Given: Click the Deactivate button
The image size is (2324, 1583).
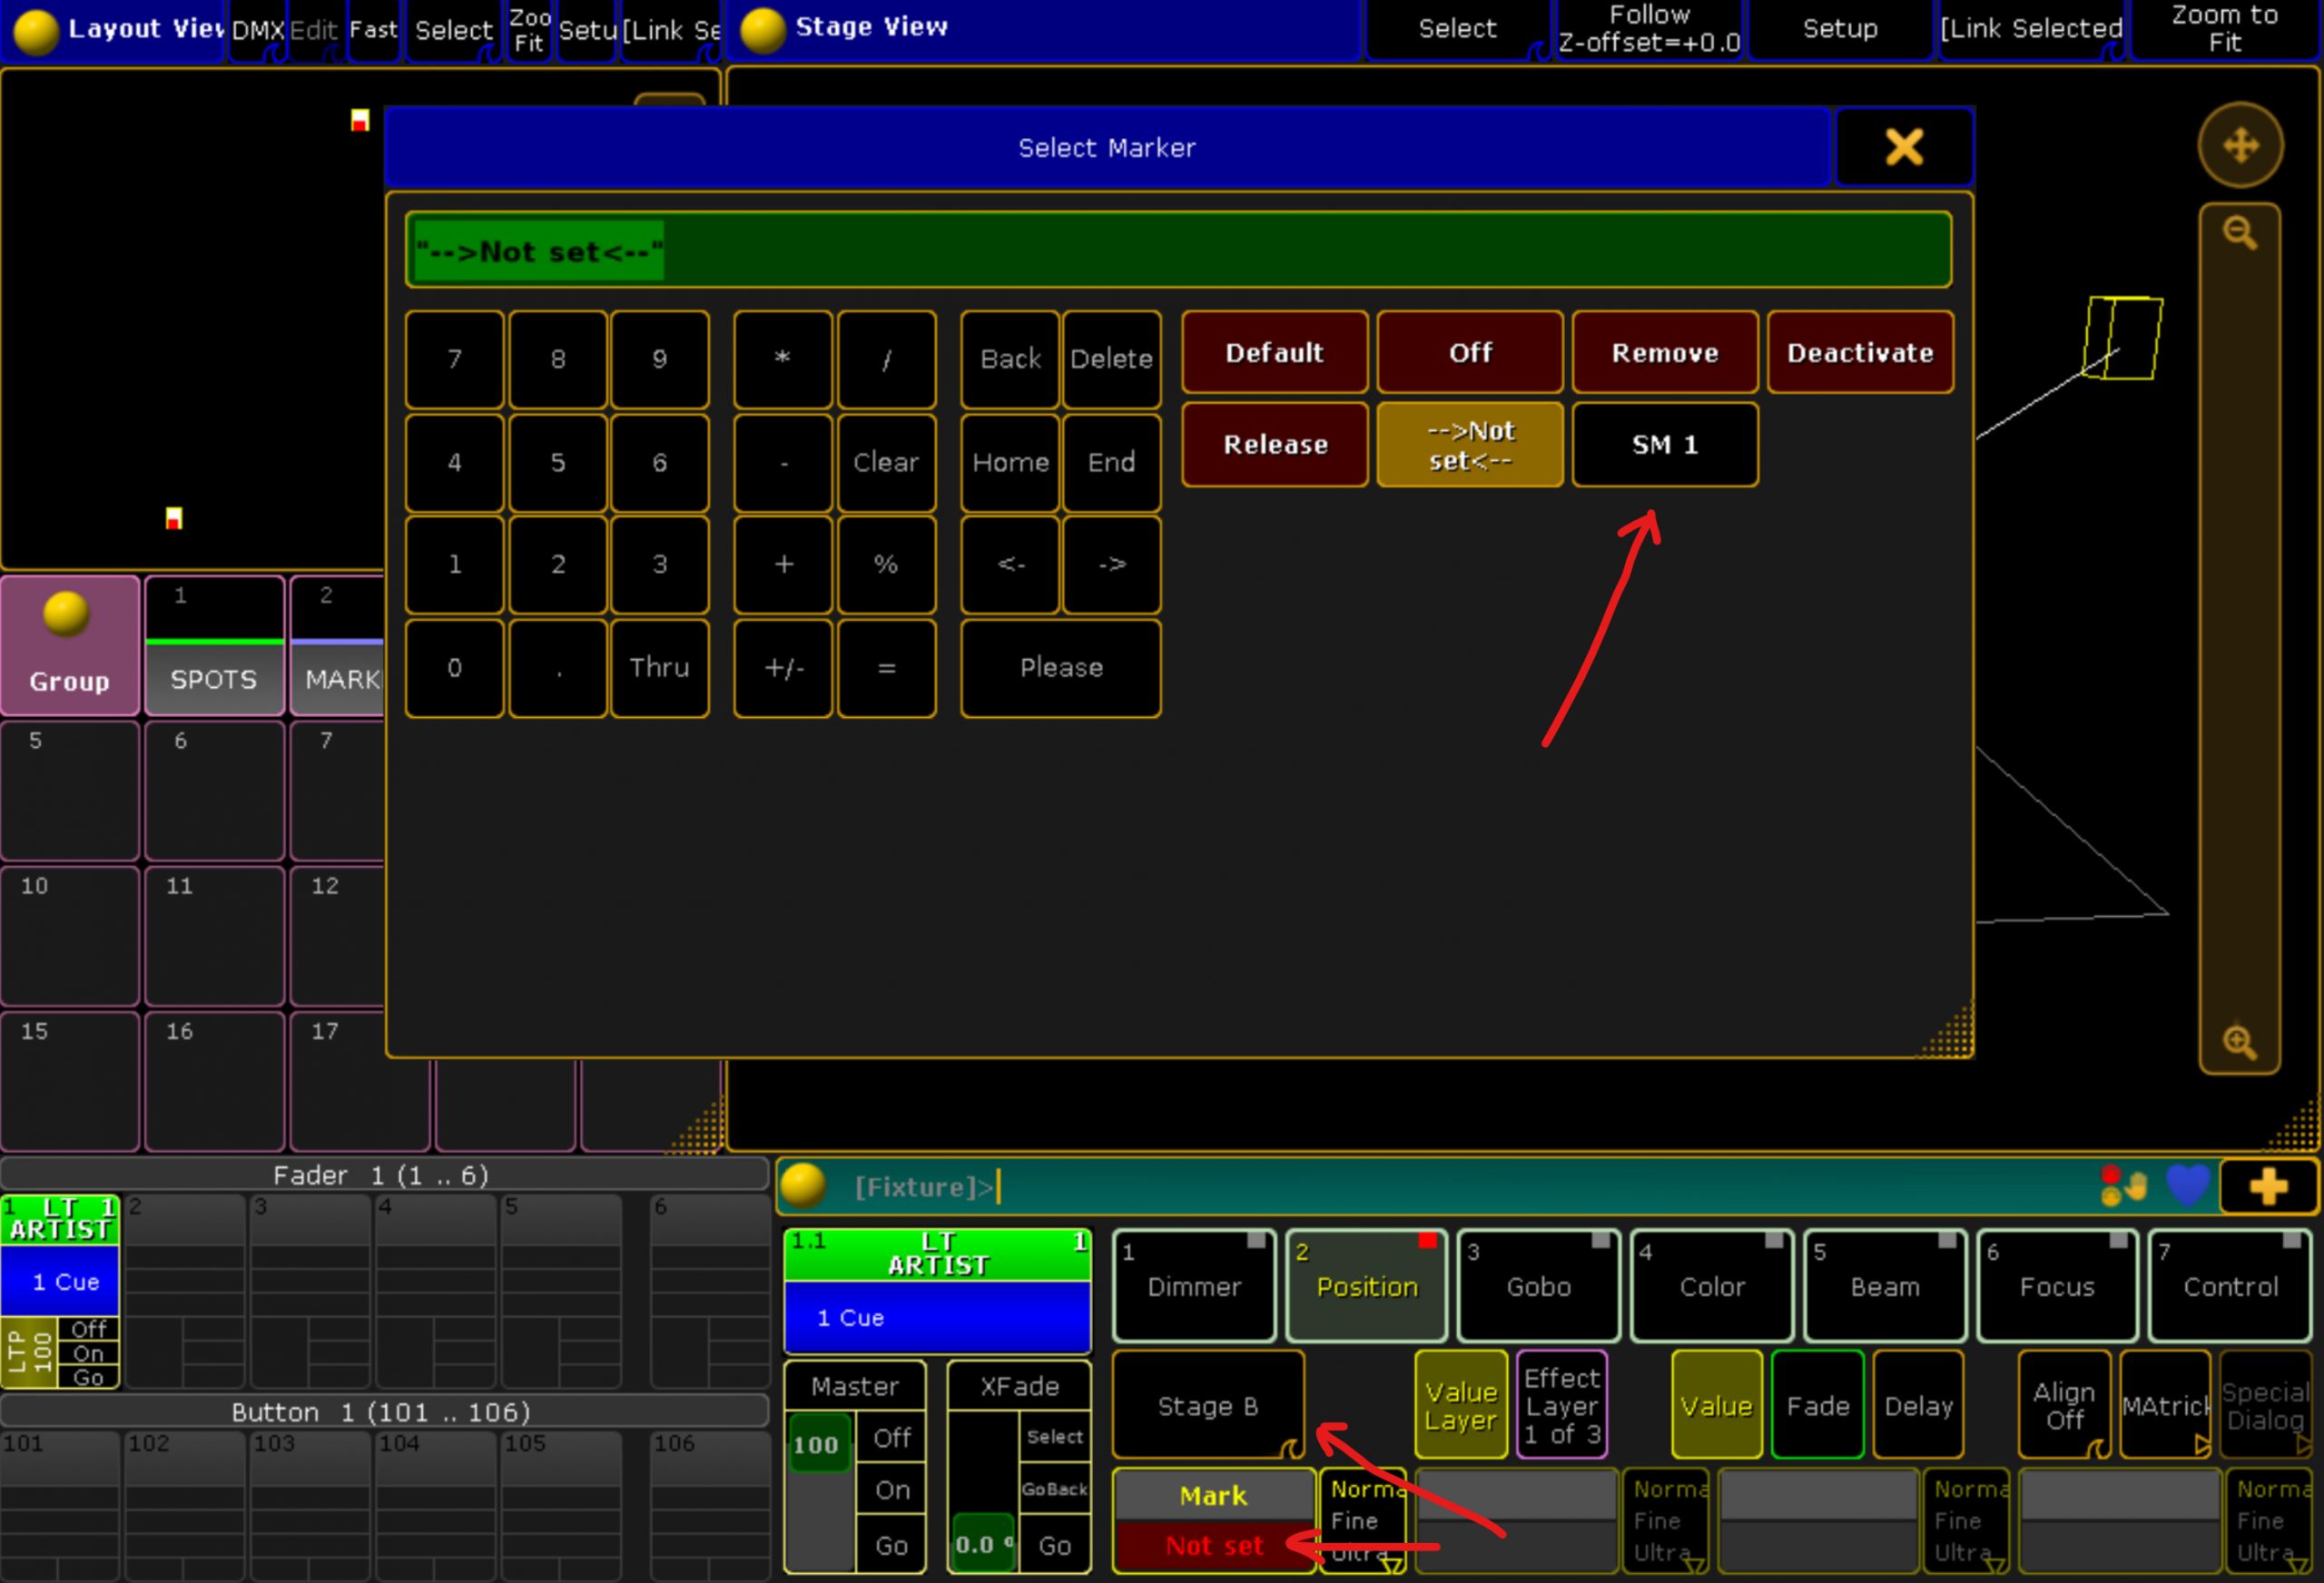Looking at the screenshot, I should pyautogui.click(x=1860, y=352).
